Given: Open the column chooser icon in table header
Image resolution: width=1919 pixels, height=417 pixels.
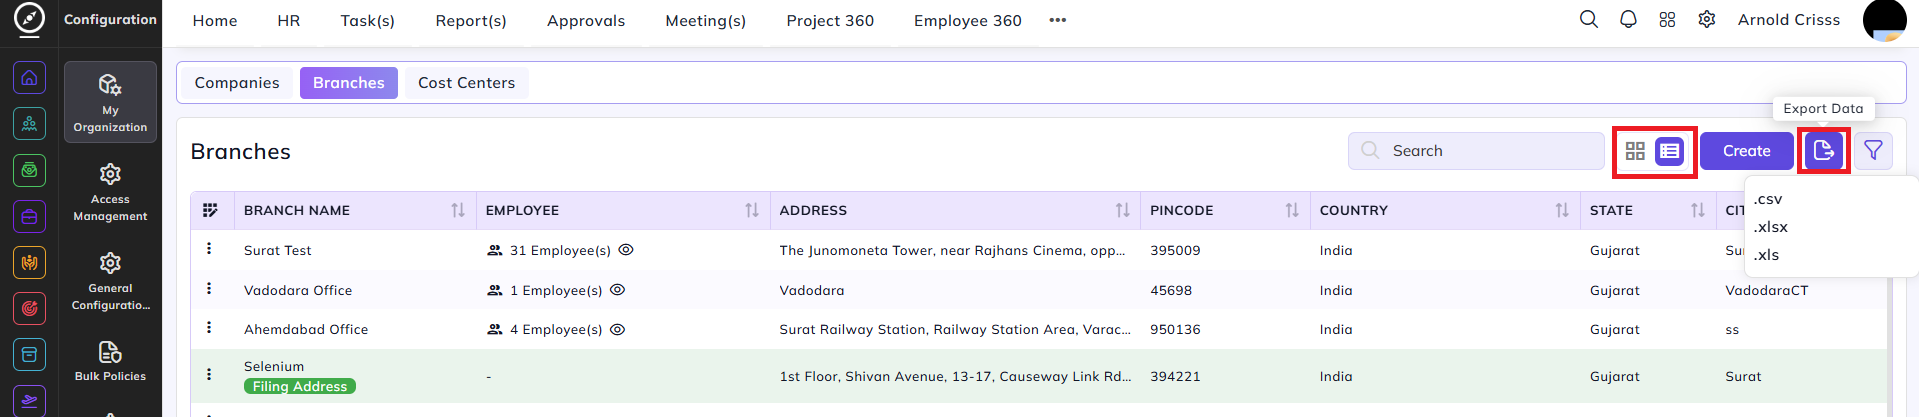Looking at the screenshot, I should pos(210,210).
